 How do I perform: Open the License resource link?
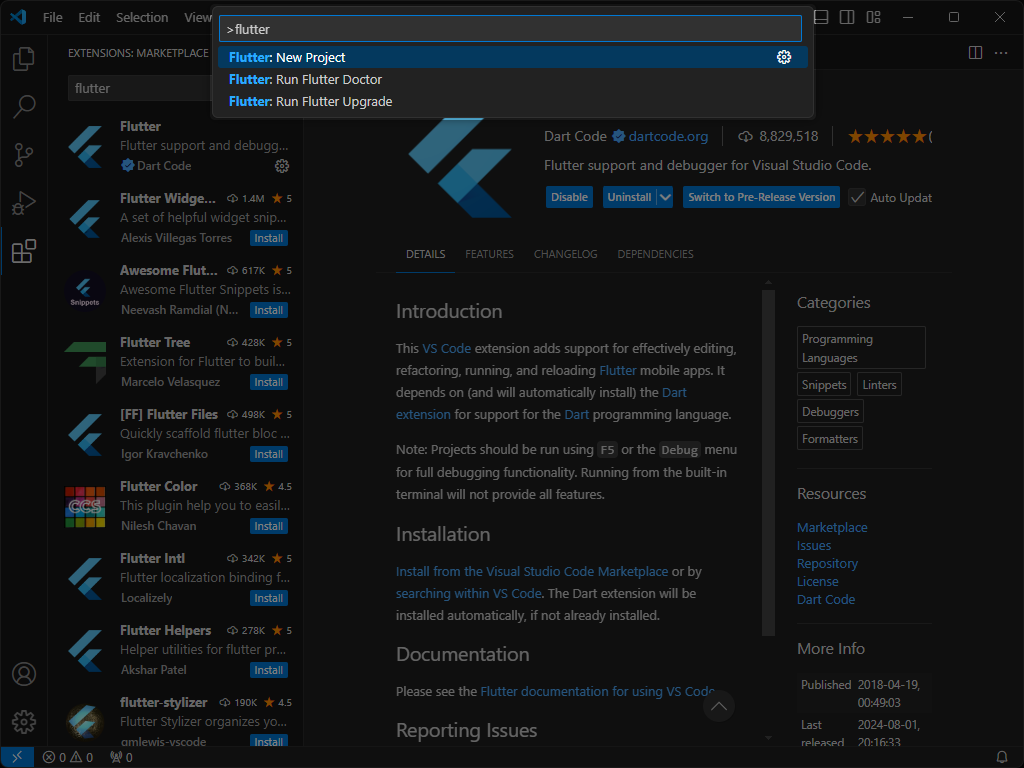click(818, 581)
